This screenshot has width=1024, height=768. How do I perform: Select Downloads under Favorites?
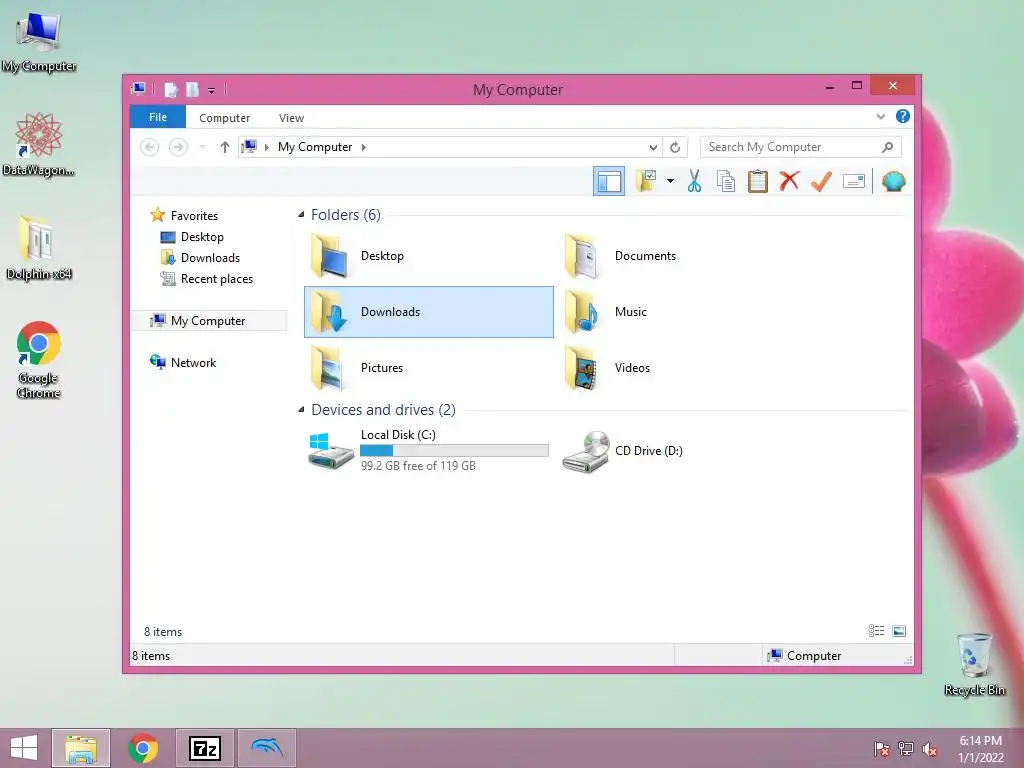click(210, 257)
